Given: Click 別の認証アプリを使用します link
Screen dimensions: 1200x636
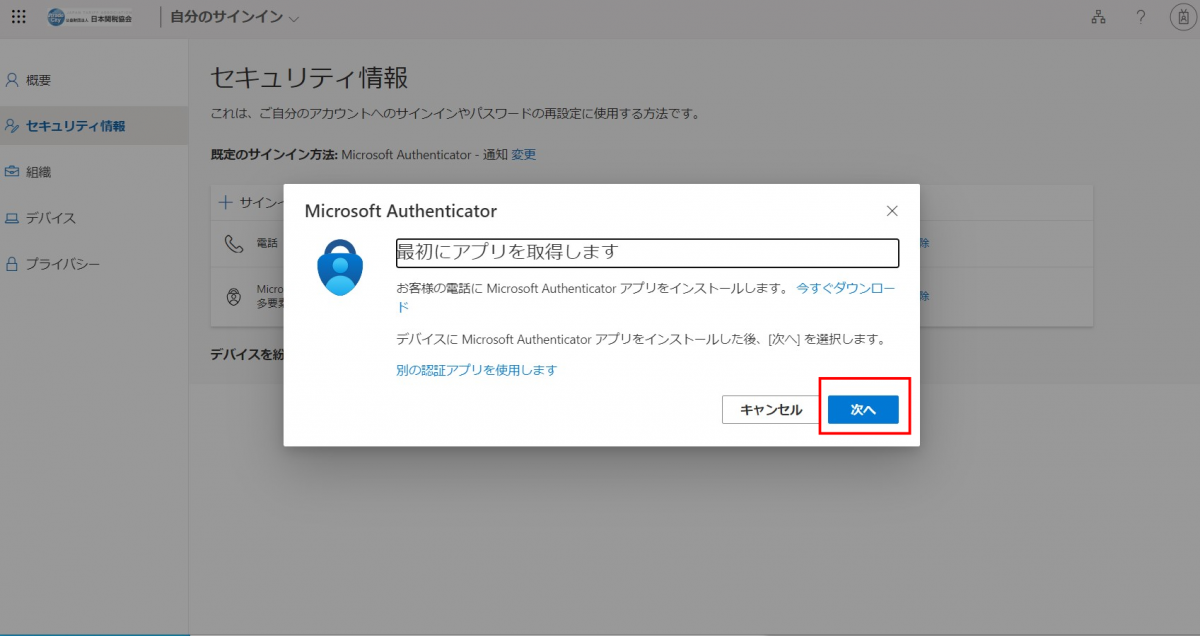Looking at the screenshot, I should (x=477, y=370).
